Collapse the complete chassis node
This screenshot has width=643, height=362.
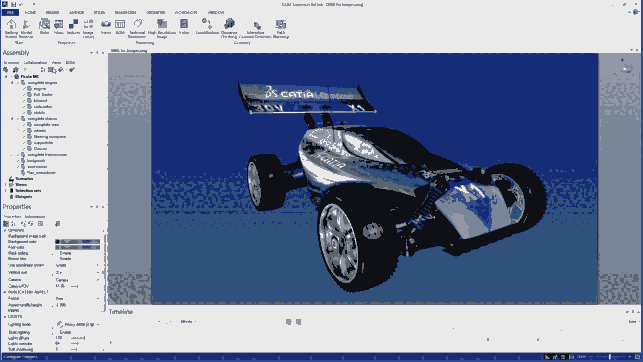[x=12, y=118]
